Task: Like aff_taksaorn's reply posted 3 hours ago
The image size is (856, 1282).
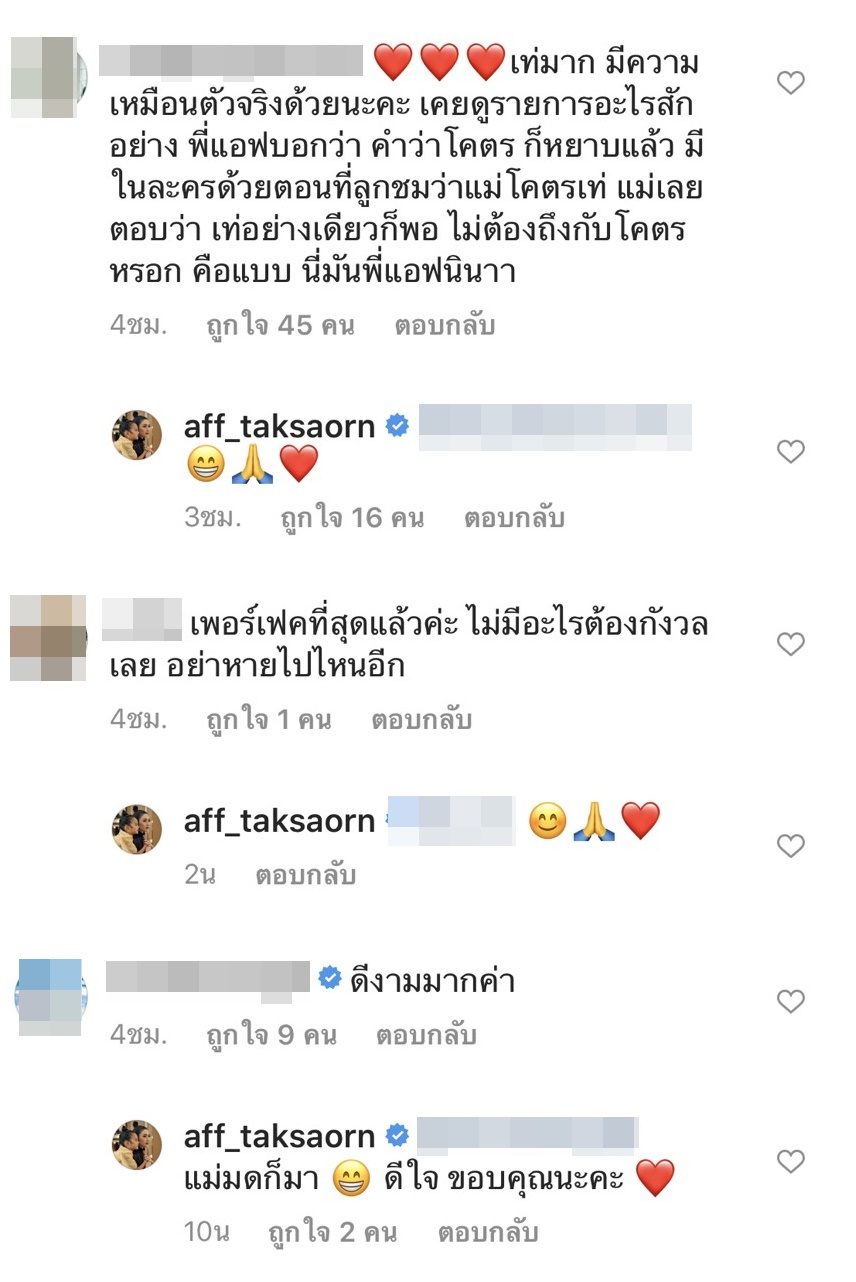Action: tap(790, 452)
